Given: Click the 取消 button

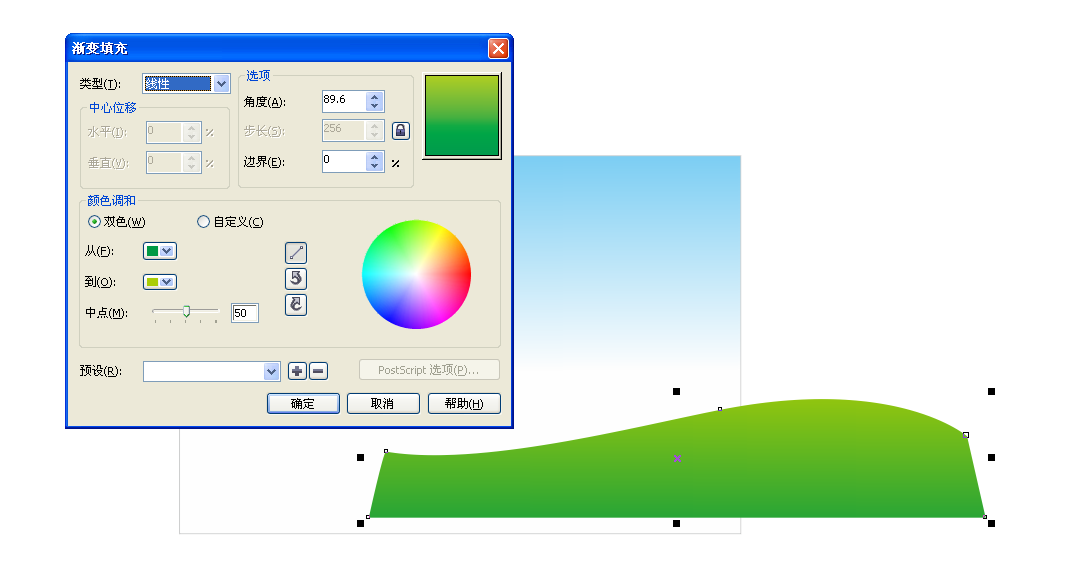Looking at the screenshot, I should 383,403.
